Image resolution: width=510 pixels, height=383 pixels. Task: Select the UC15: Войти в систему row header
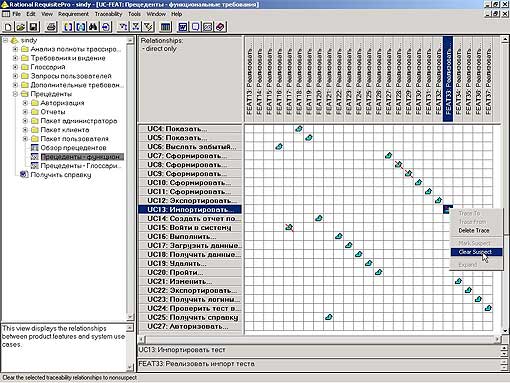click(190, 228)
